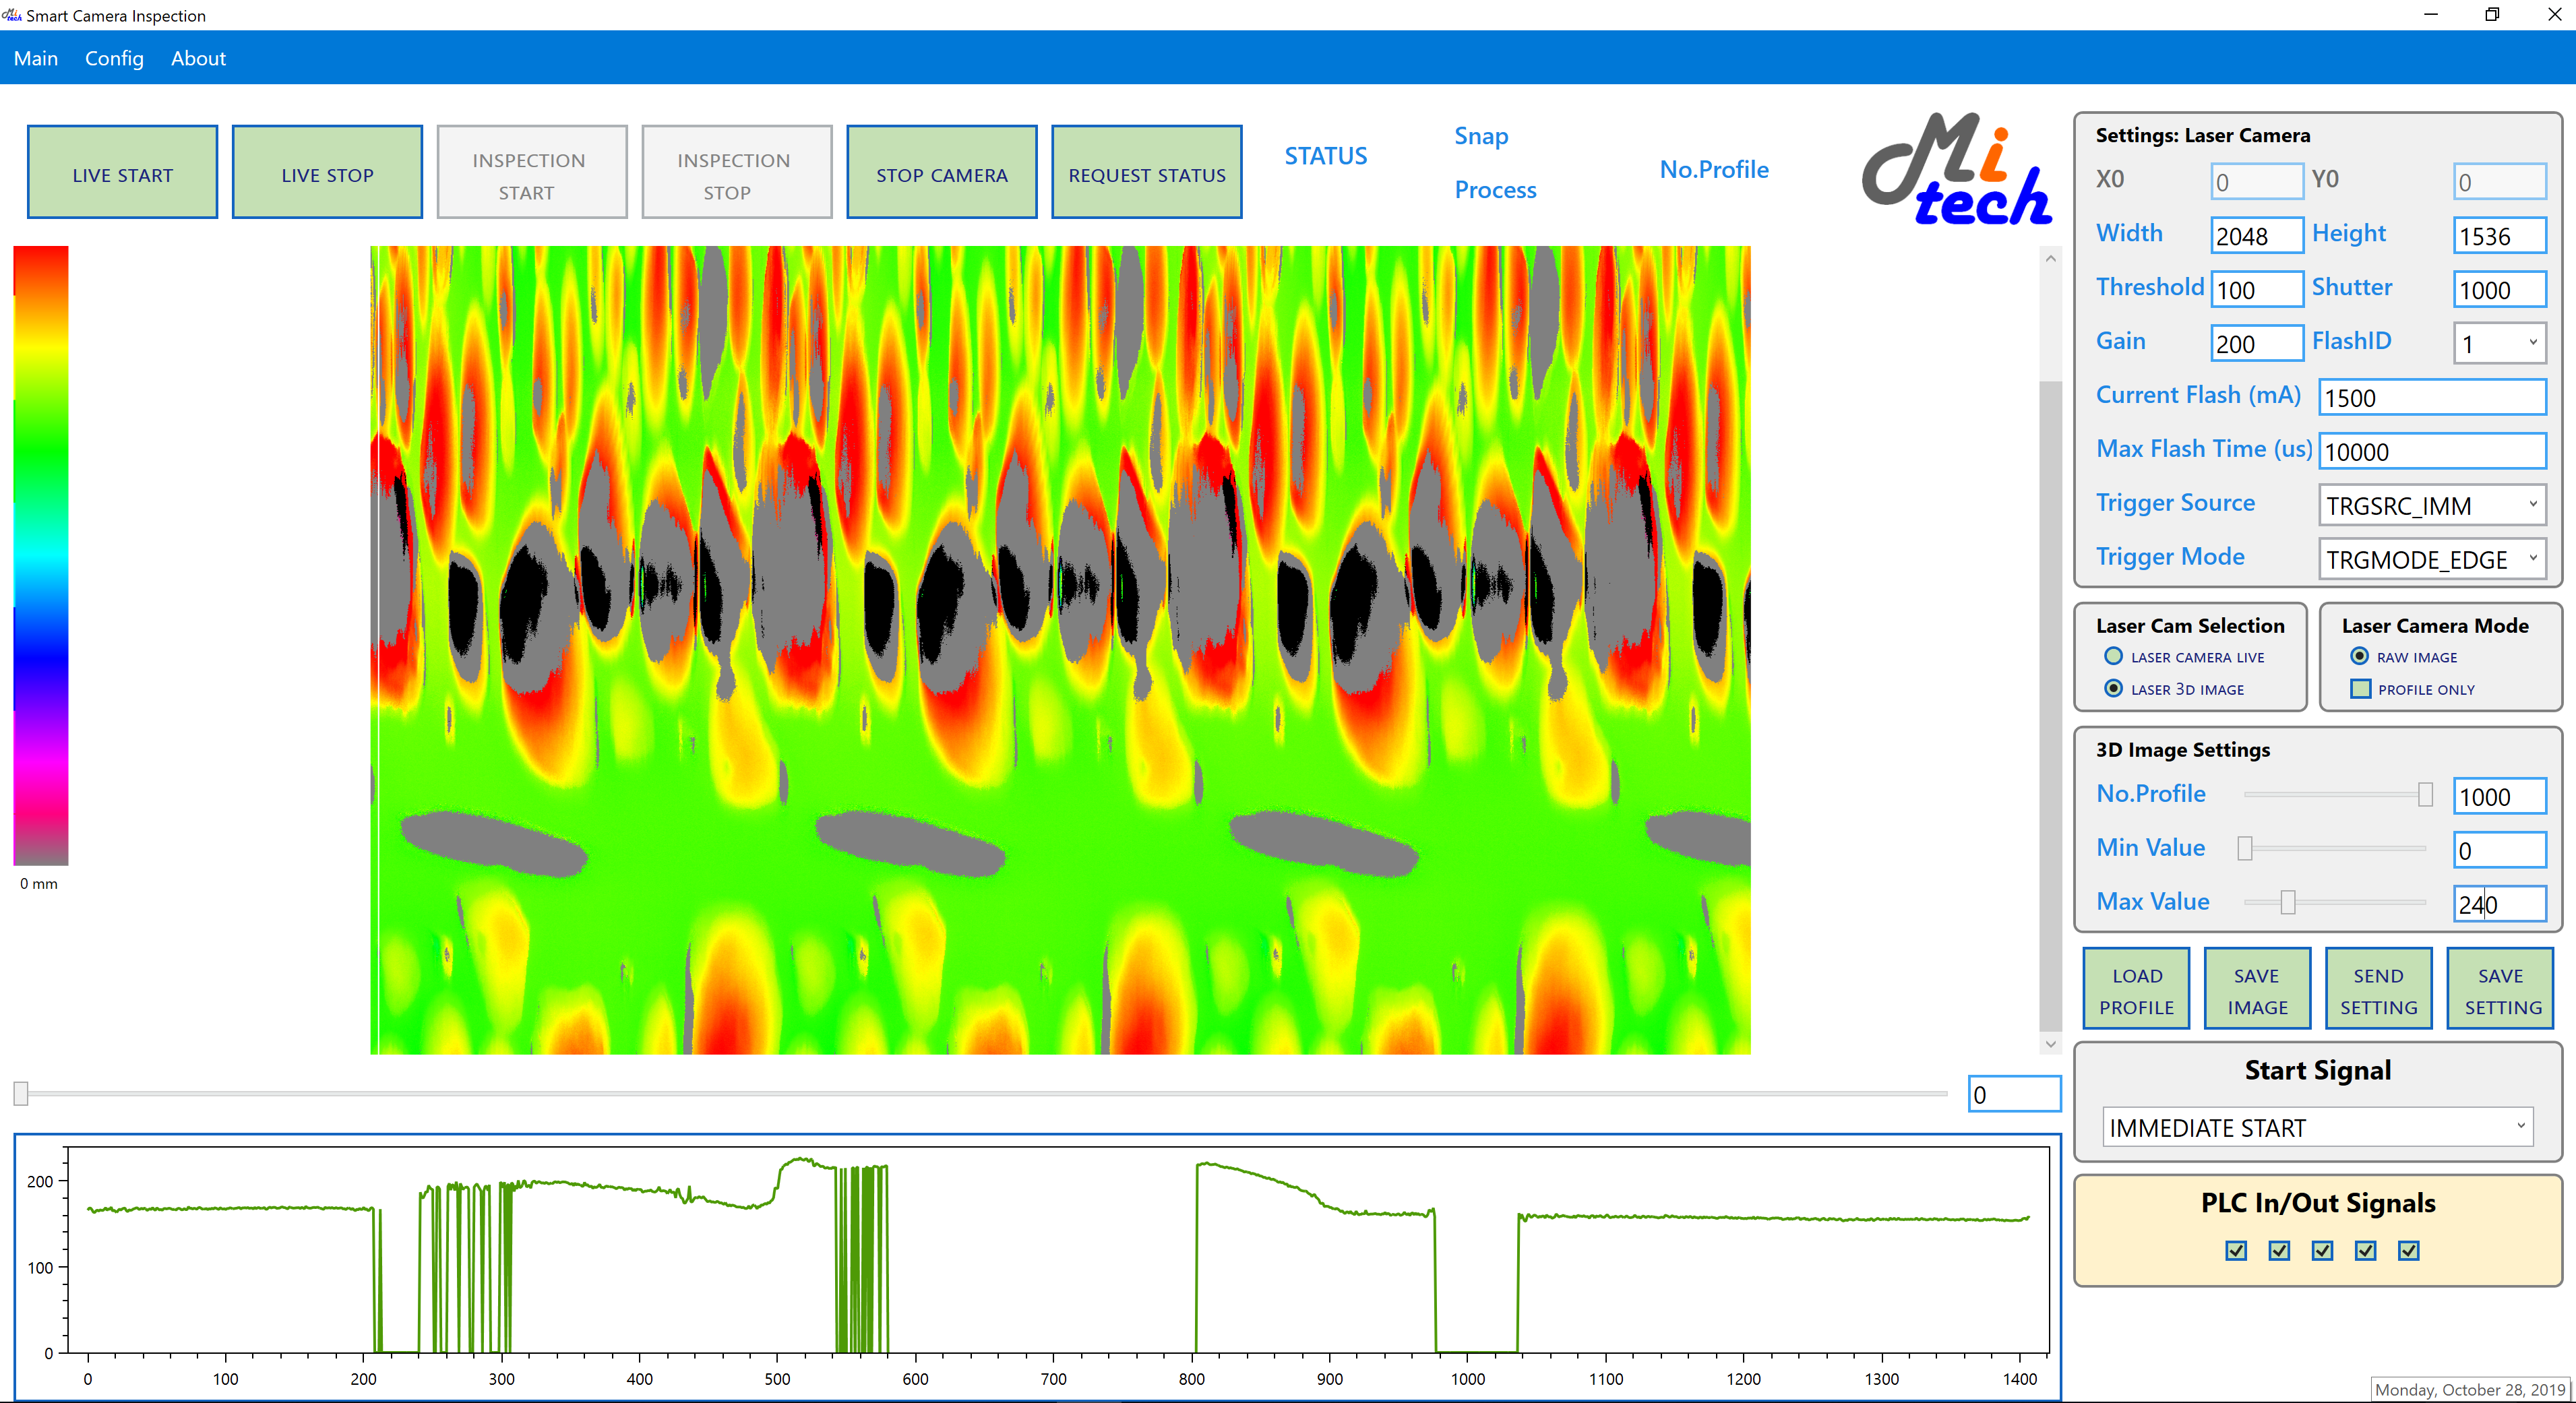The image size is (2576, 1403).
Task: Toggle first PLC signal checkbox
Action: 2236,1250
